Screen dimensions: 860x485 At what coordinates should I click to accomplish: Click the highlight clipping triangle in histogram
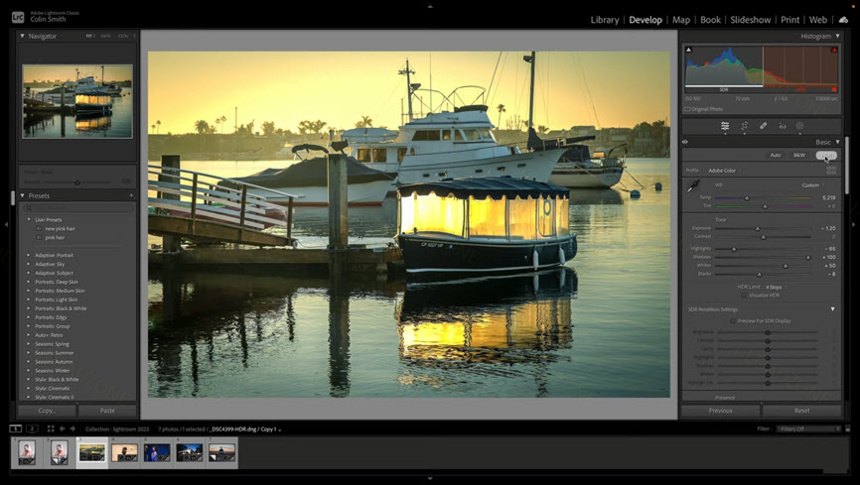click(834, 50)
